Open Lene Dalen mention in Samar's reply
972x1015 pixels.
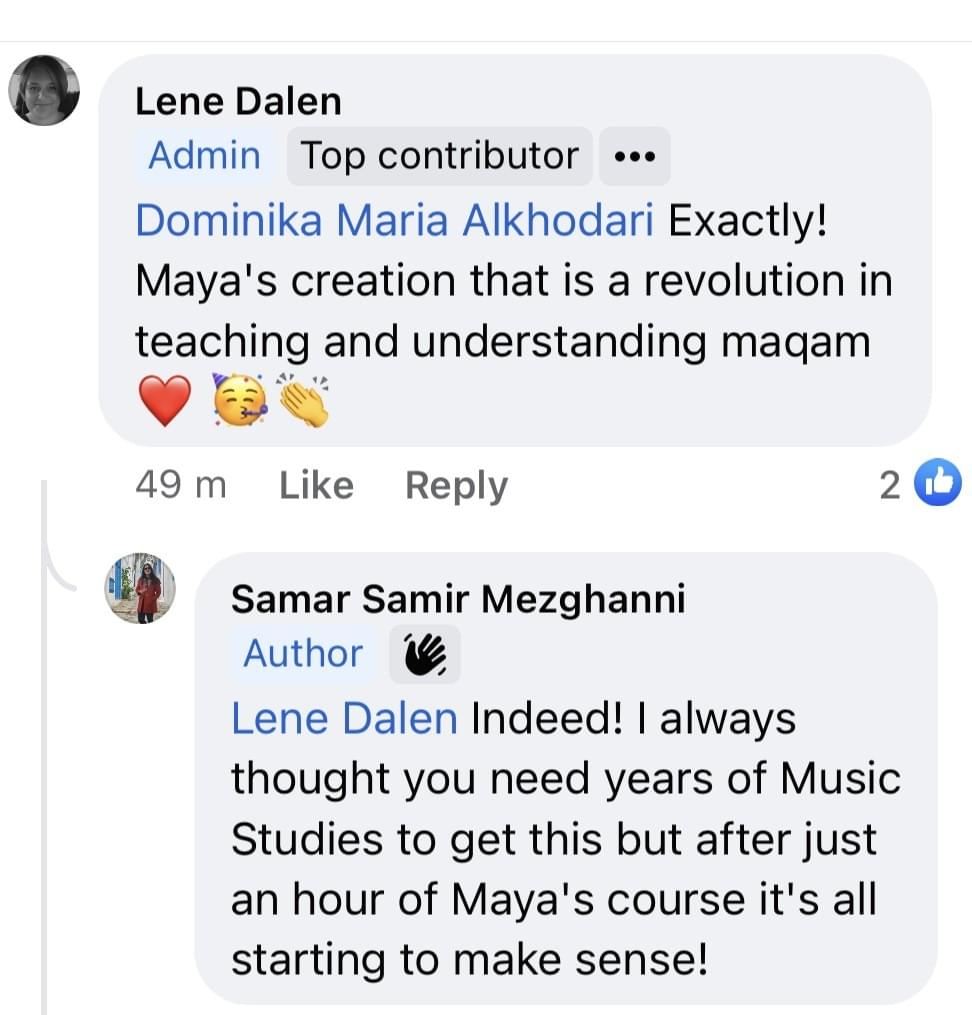(344, 719)
